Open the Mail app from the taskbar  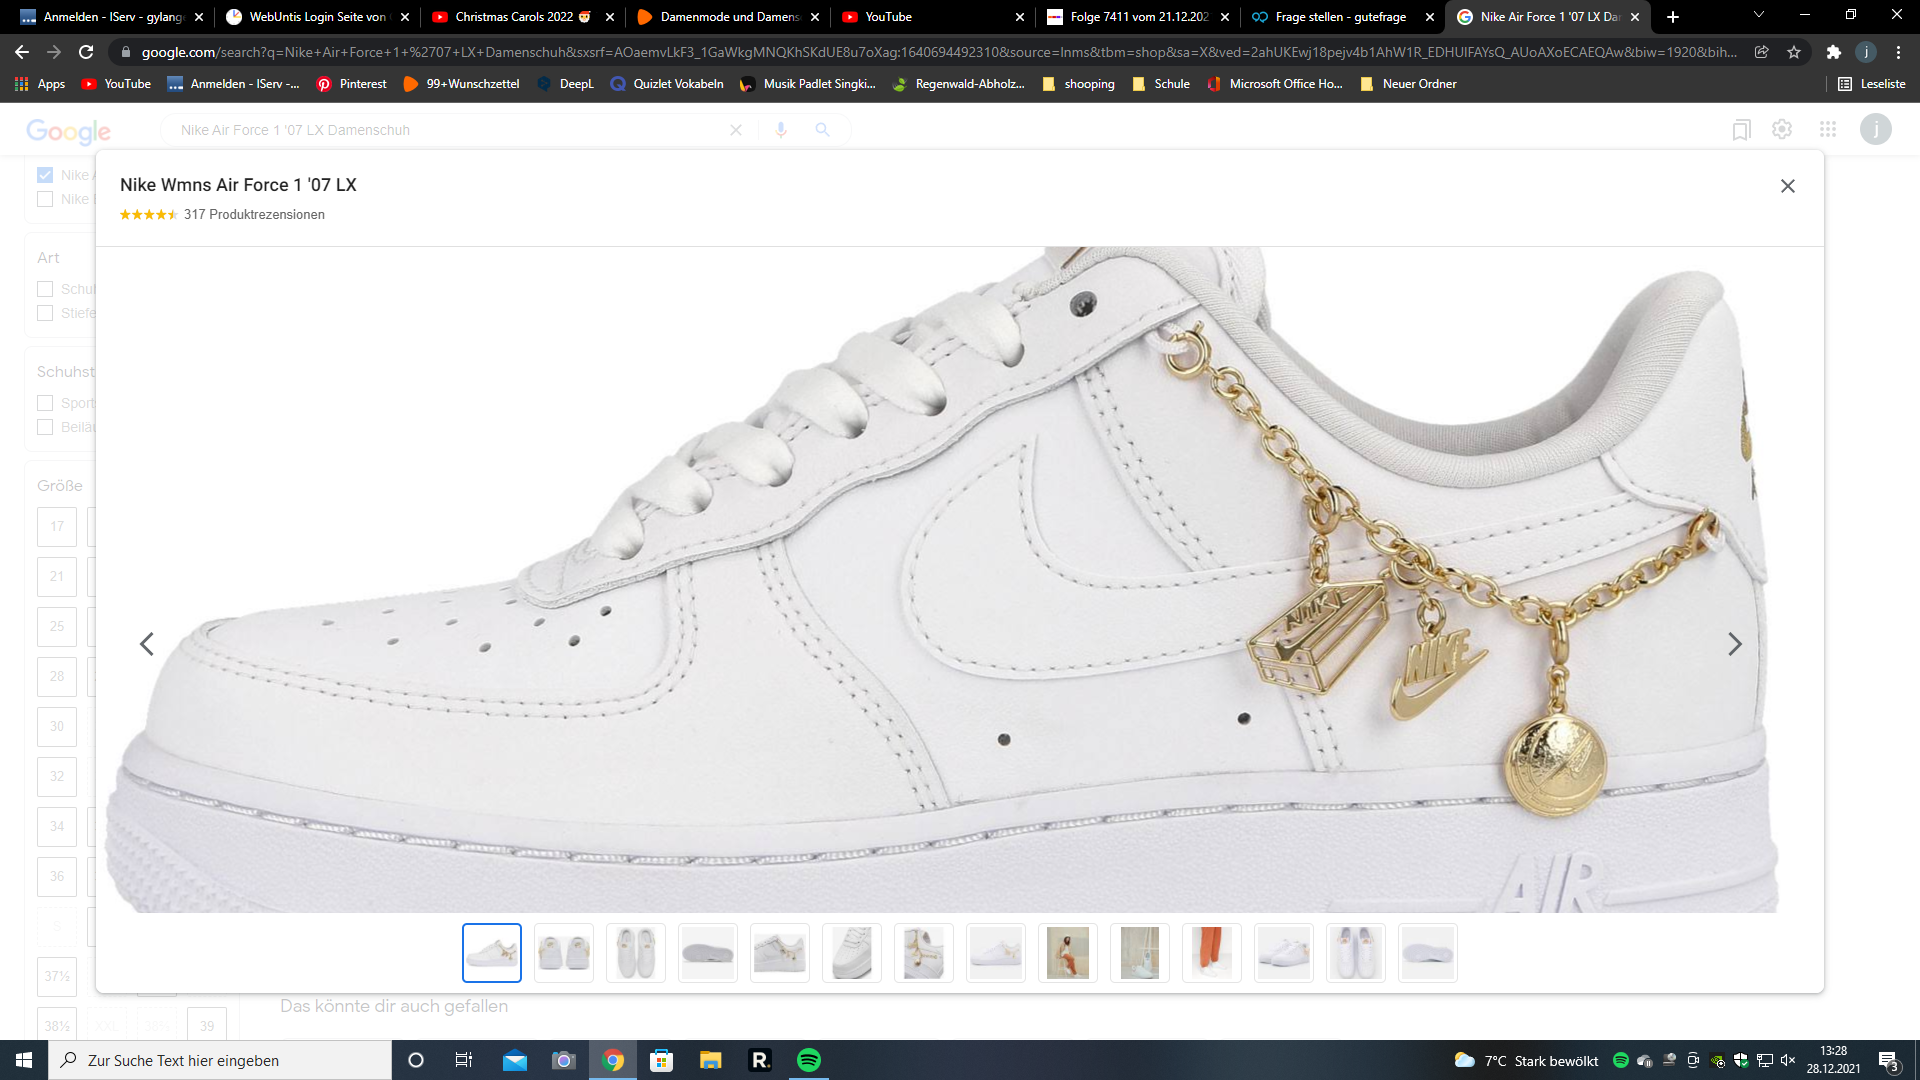pyautogui.click(x=515, y=1060)
